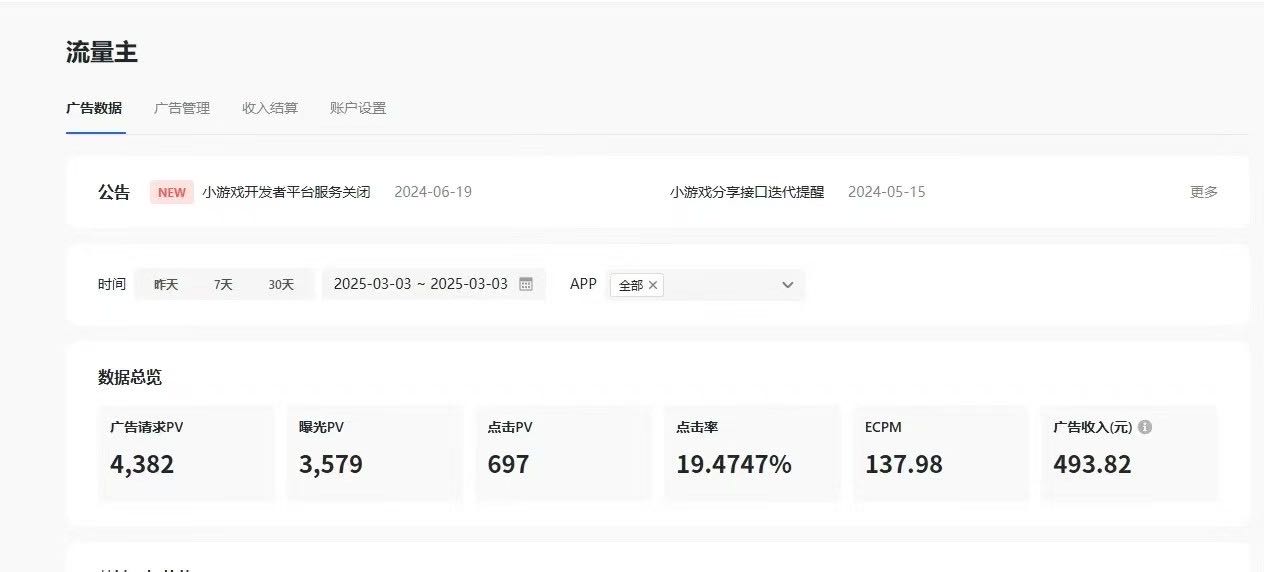Click the 数据总览 section heading
Image resolution: width=1264 pixels, height=572 pixels.
click(130, 378)
